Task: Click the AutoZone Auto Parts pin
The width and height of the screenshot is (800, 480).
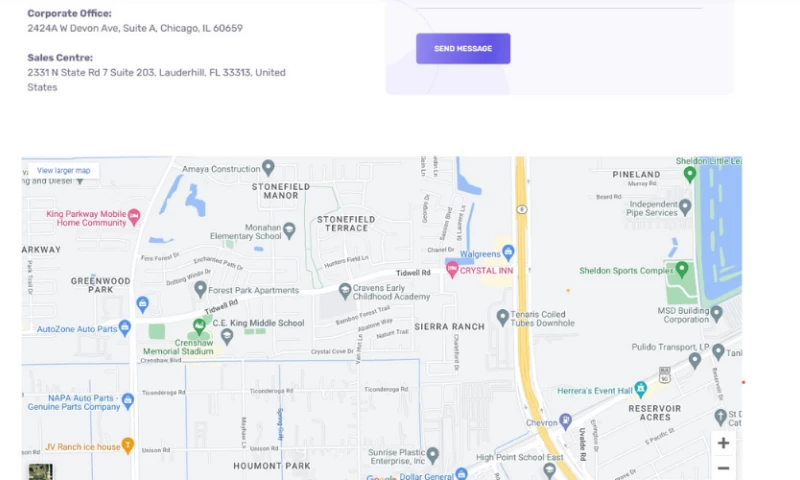Action: (x=124, y=327)
